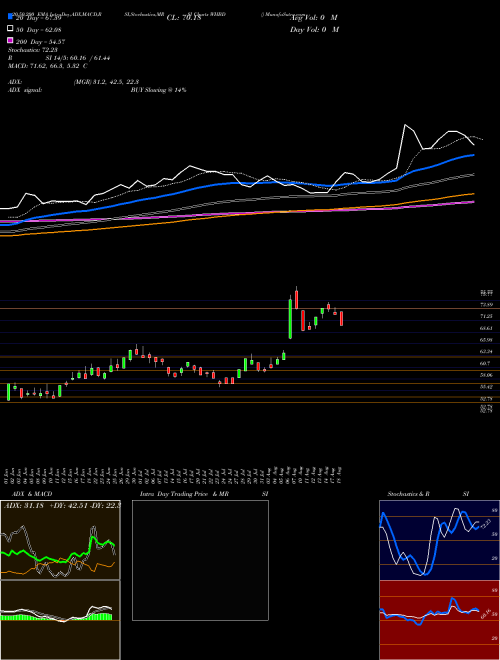Screen dimensions: 500x660
Task: Click the red RSI chart panel
Action: point(439,620)
